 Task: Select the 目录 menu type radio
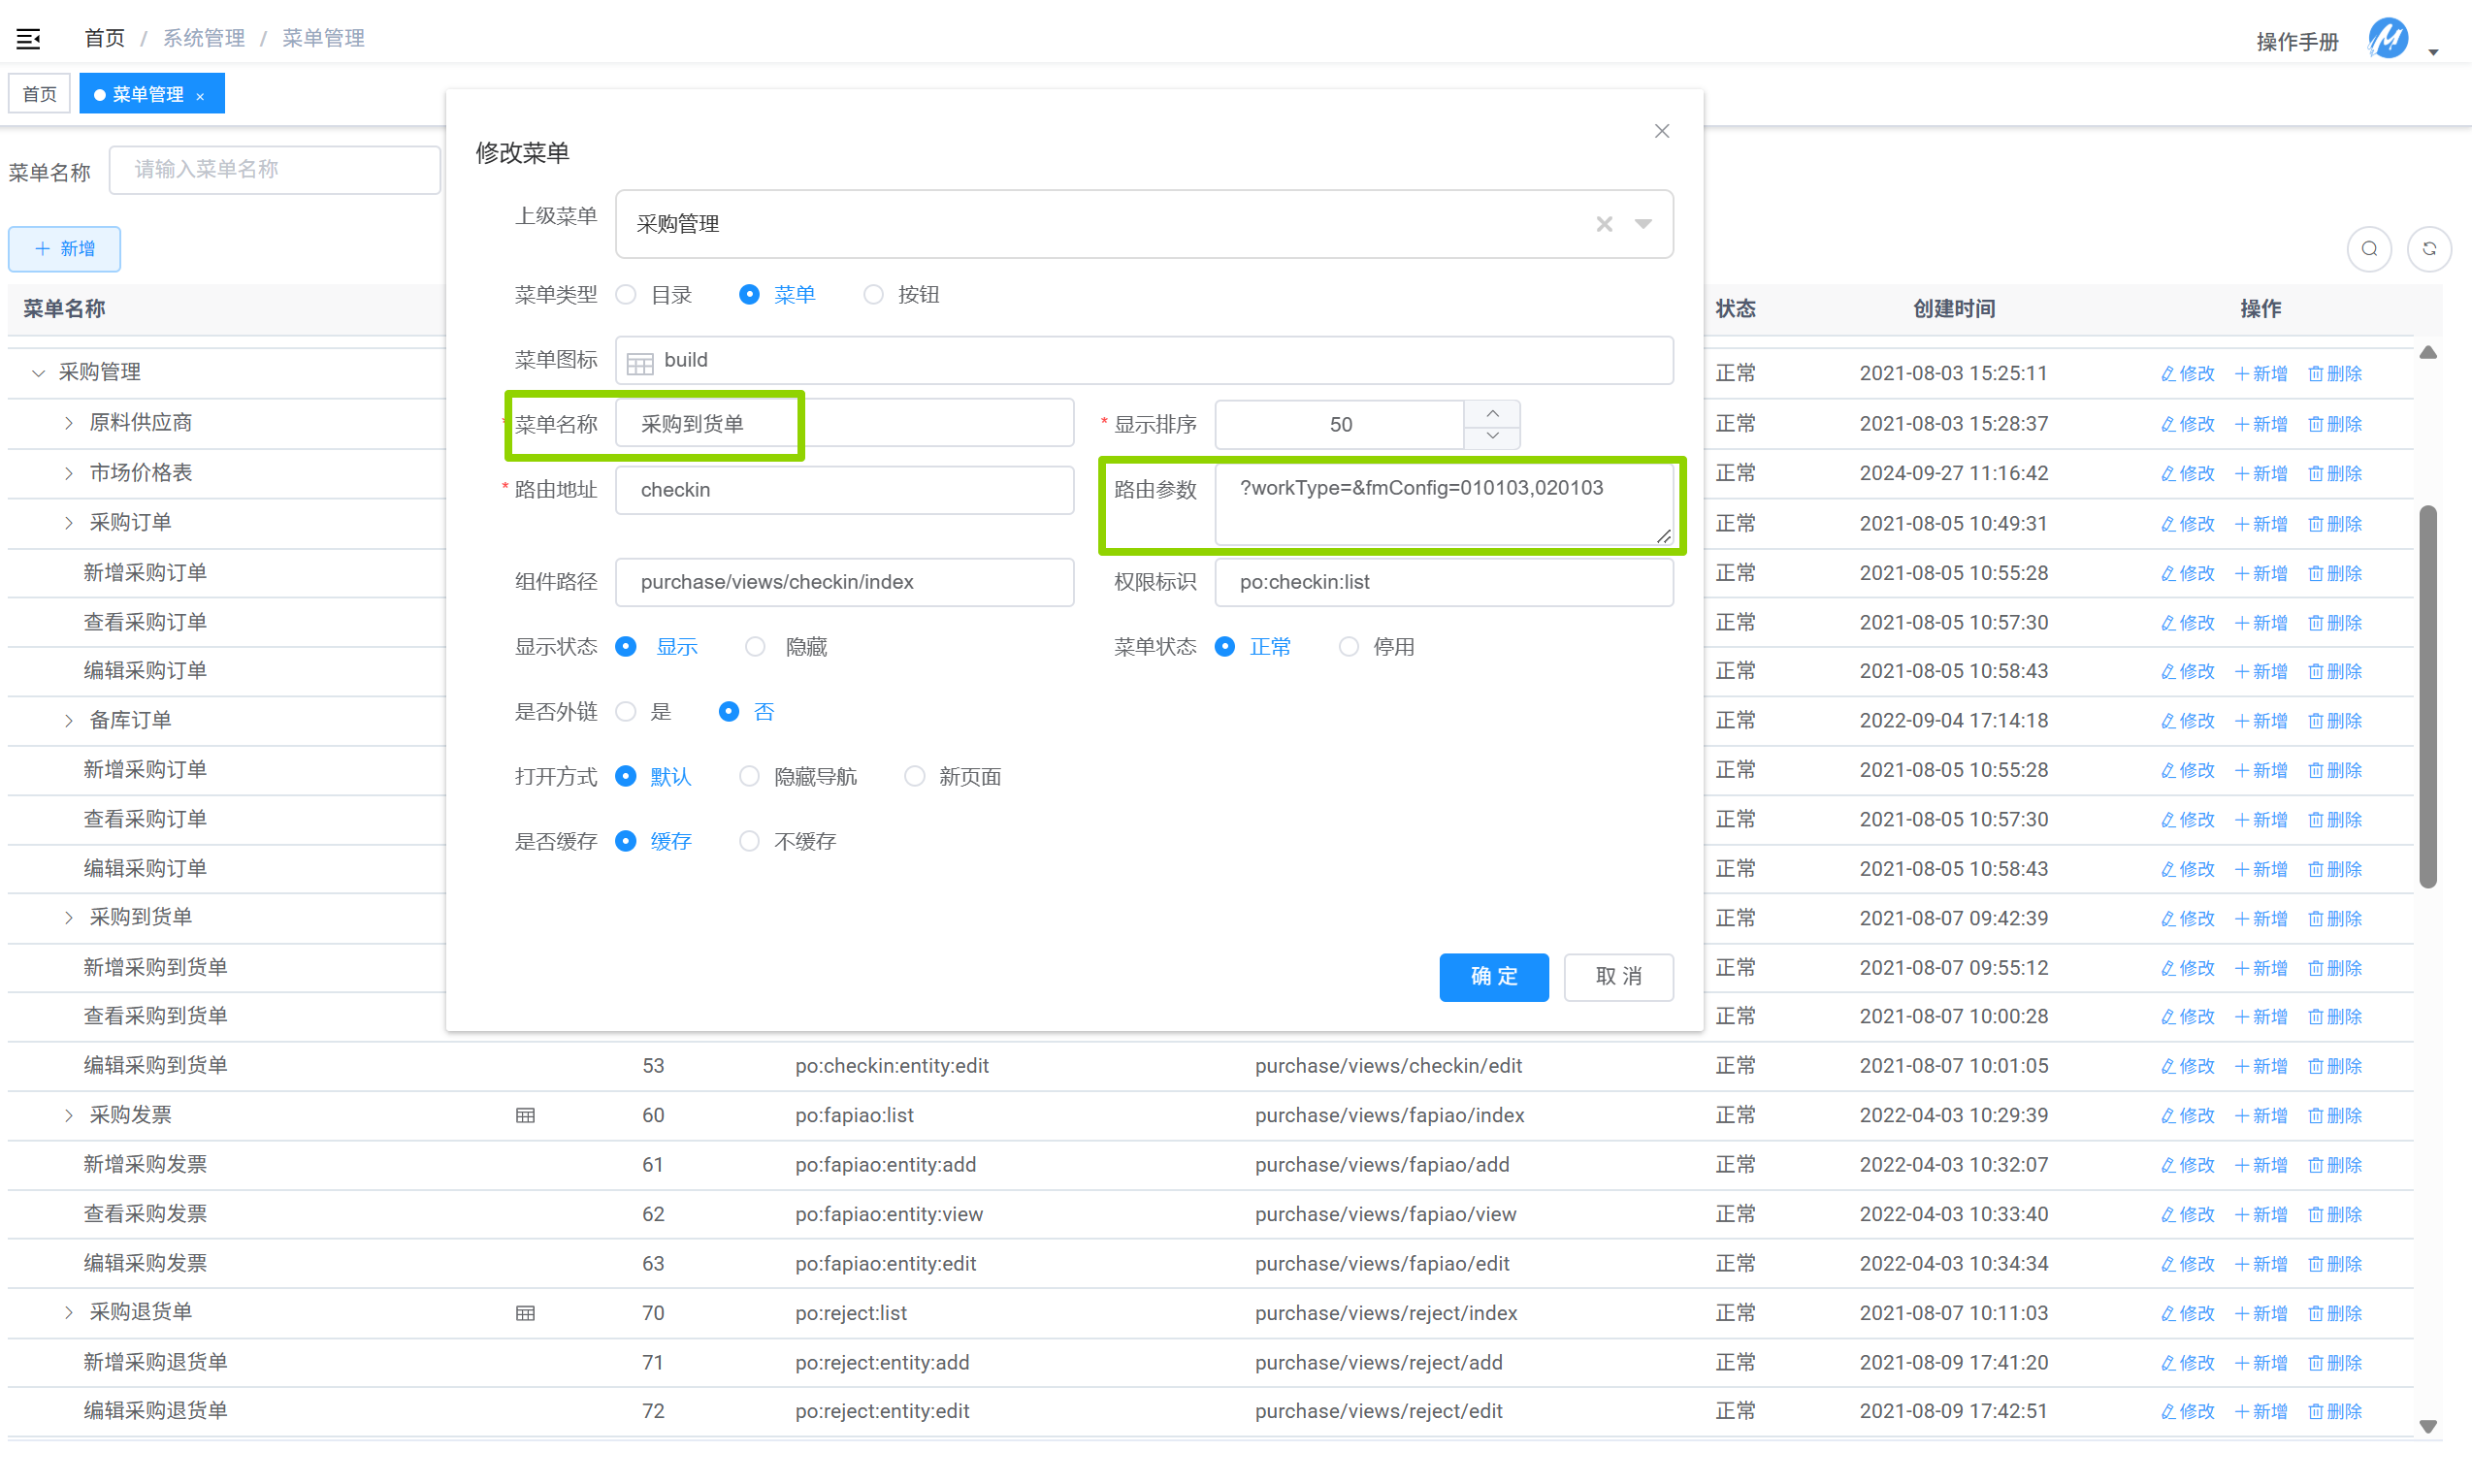[626, 295]
